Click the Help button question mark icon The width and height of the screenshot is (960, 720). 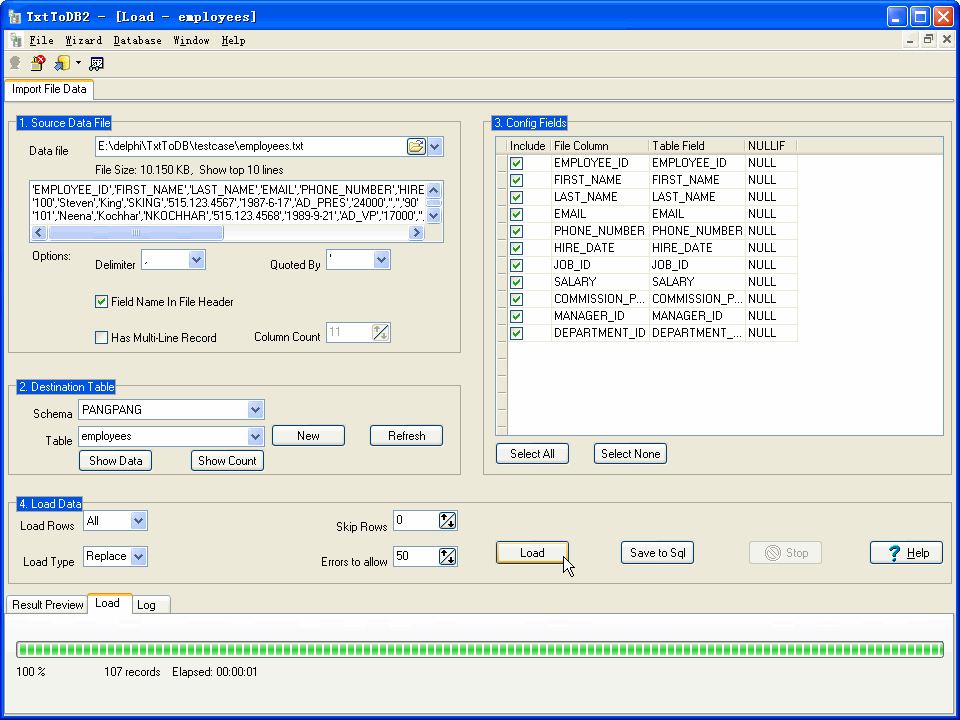pyautogui.click(x=894, y=553)
